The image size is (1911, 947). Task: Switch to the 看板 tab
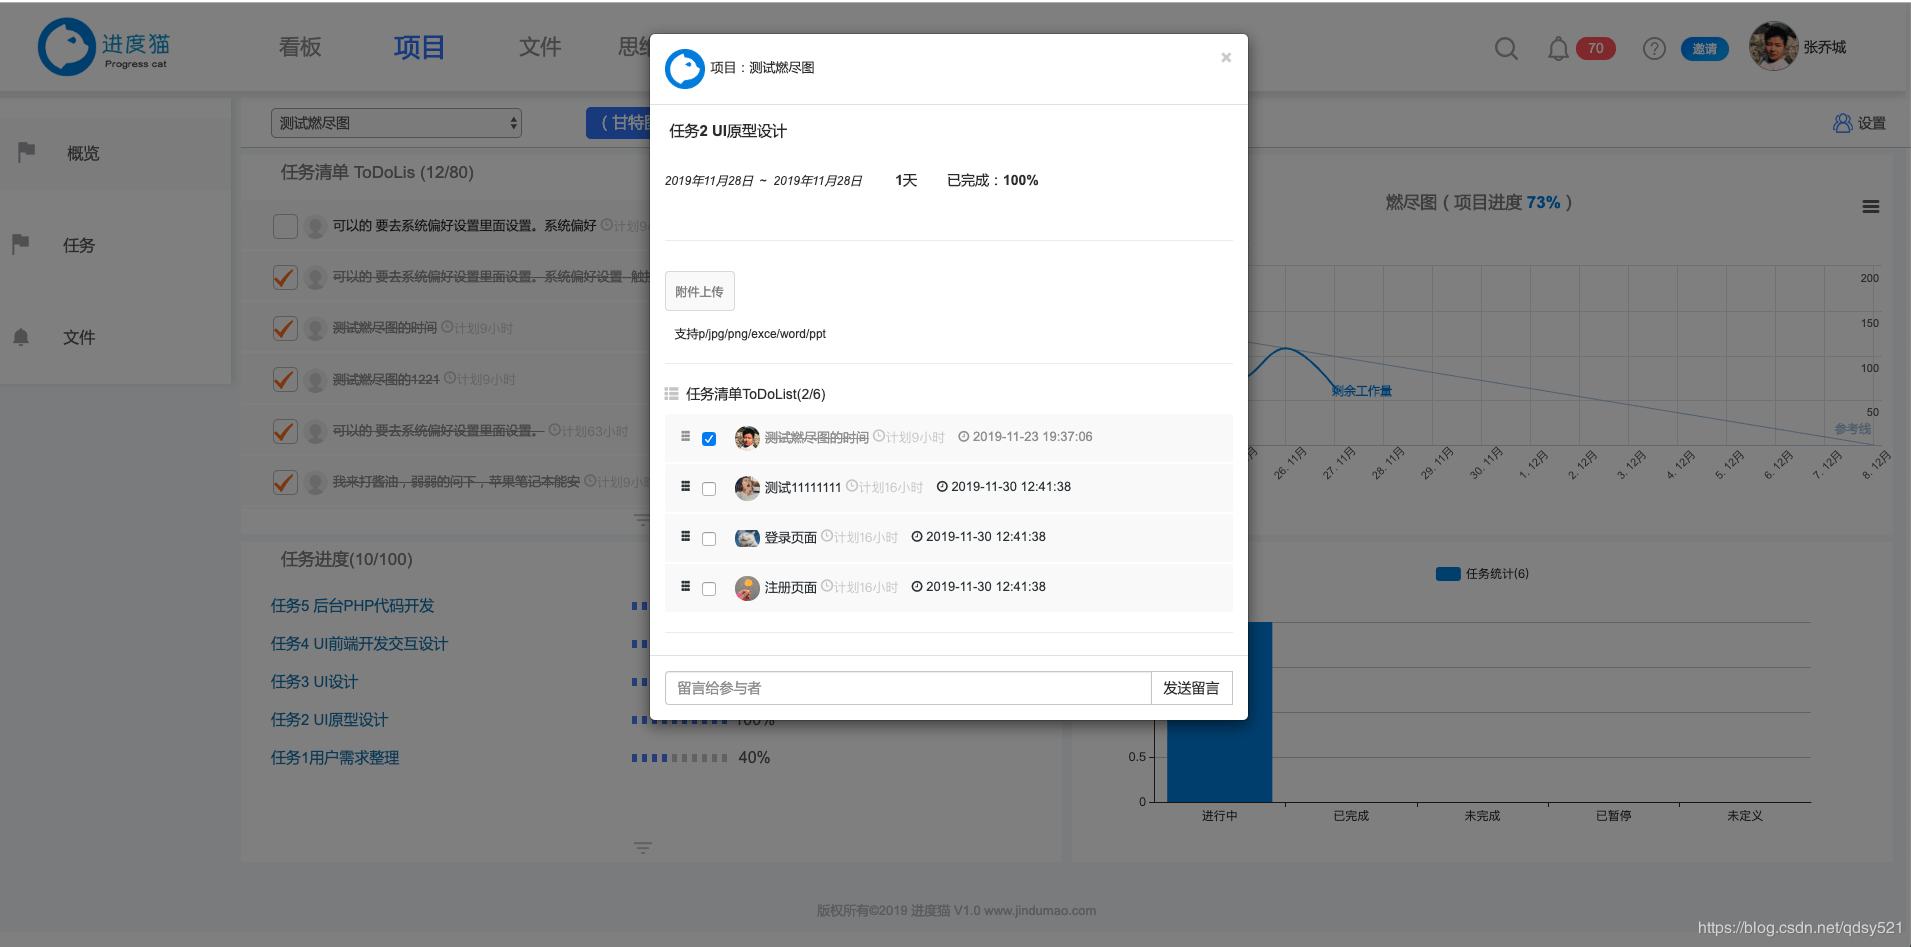(300, 47)
